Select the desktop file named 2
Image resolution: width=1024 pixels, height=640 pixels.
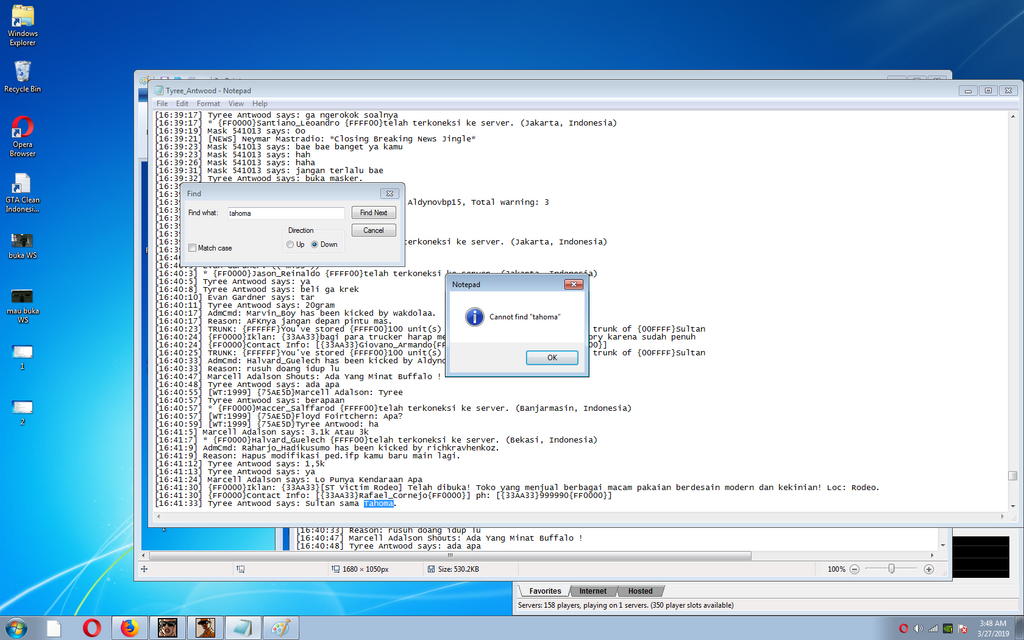22,413
